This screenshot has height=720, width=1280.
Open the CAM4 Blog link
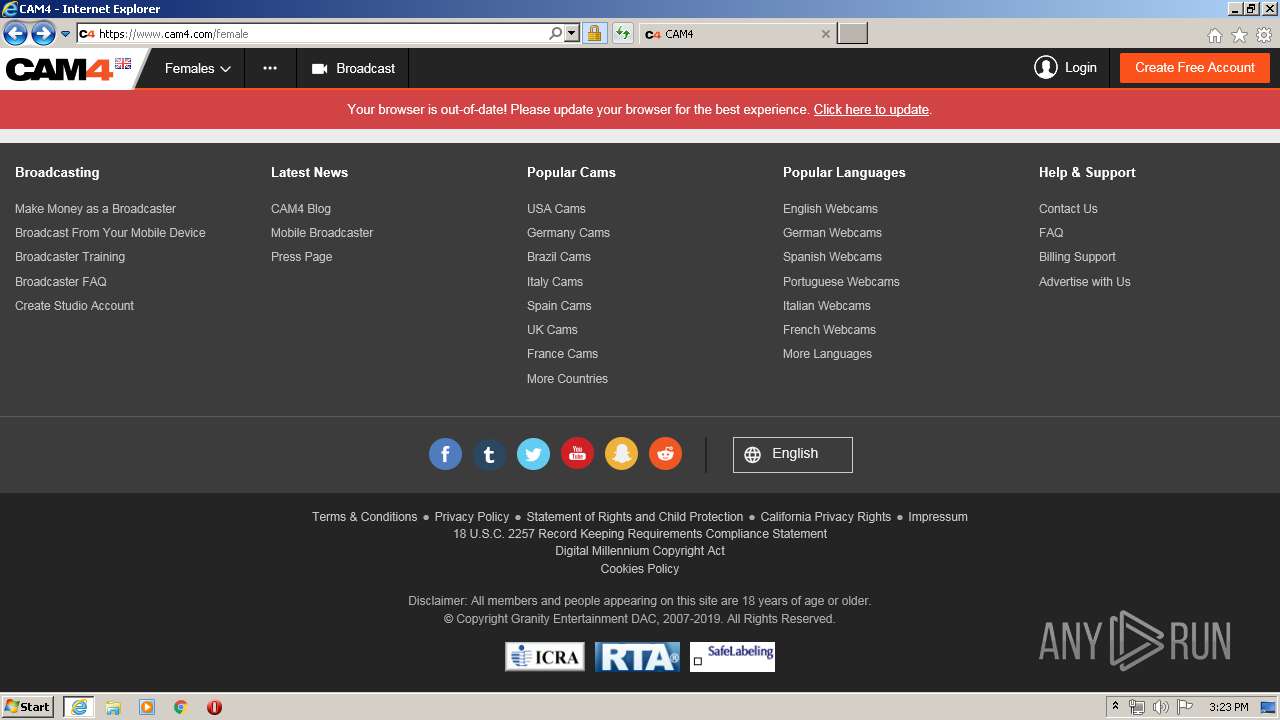click(301, 209)
